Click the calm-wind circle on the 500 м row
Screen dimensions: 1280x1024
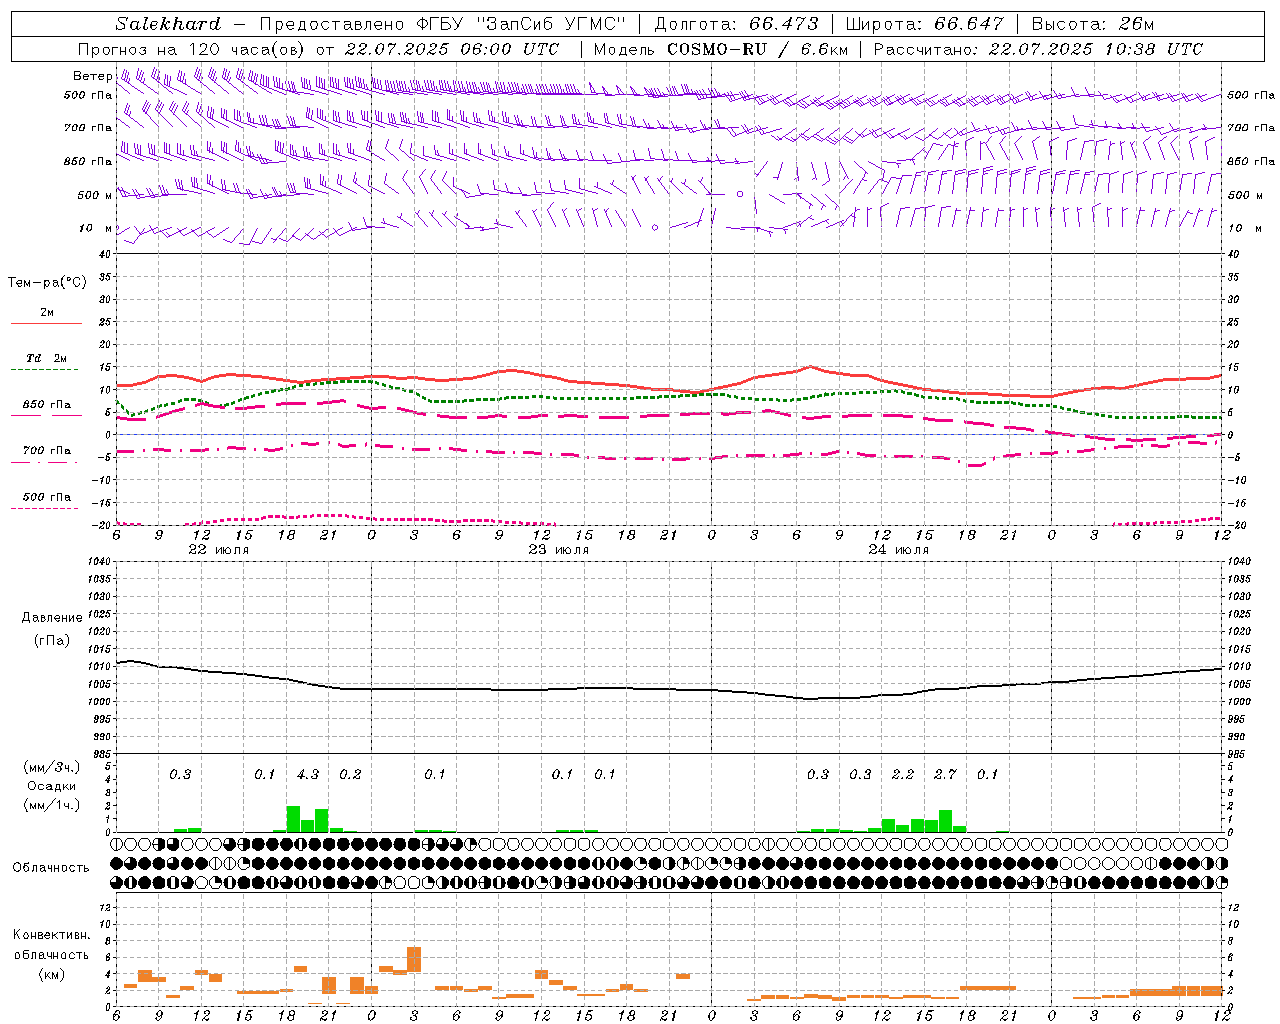[x=740, y=193]
